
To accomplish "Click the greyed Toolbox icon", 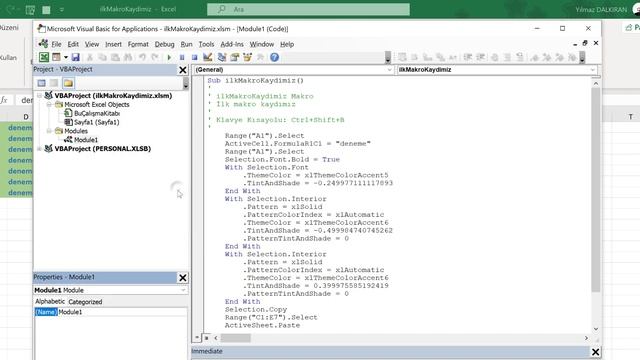I will [260, 58].
